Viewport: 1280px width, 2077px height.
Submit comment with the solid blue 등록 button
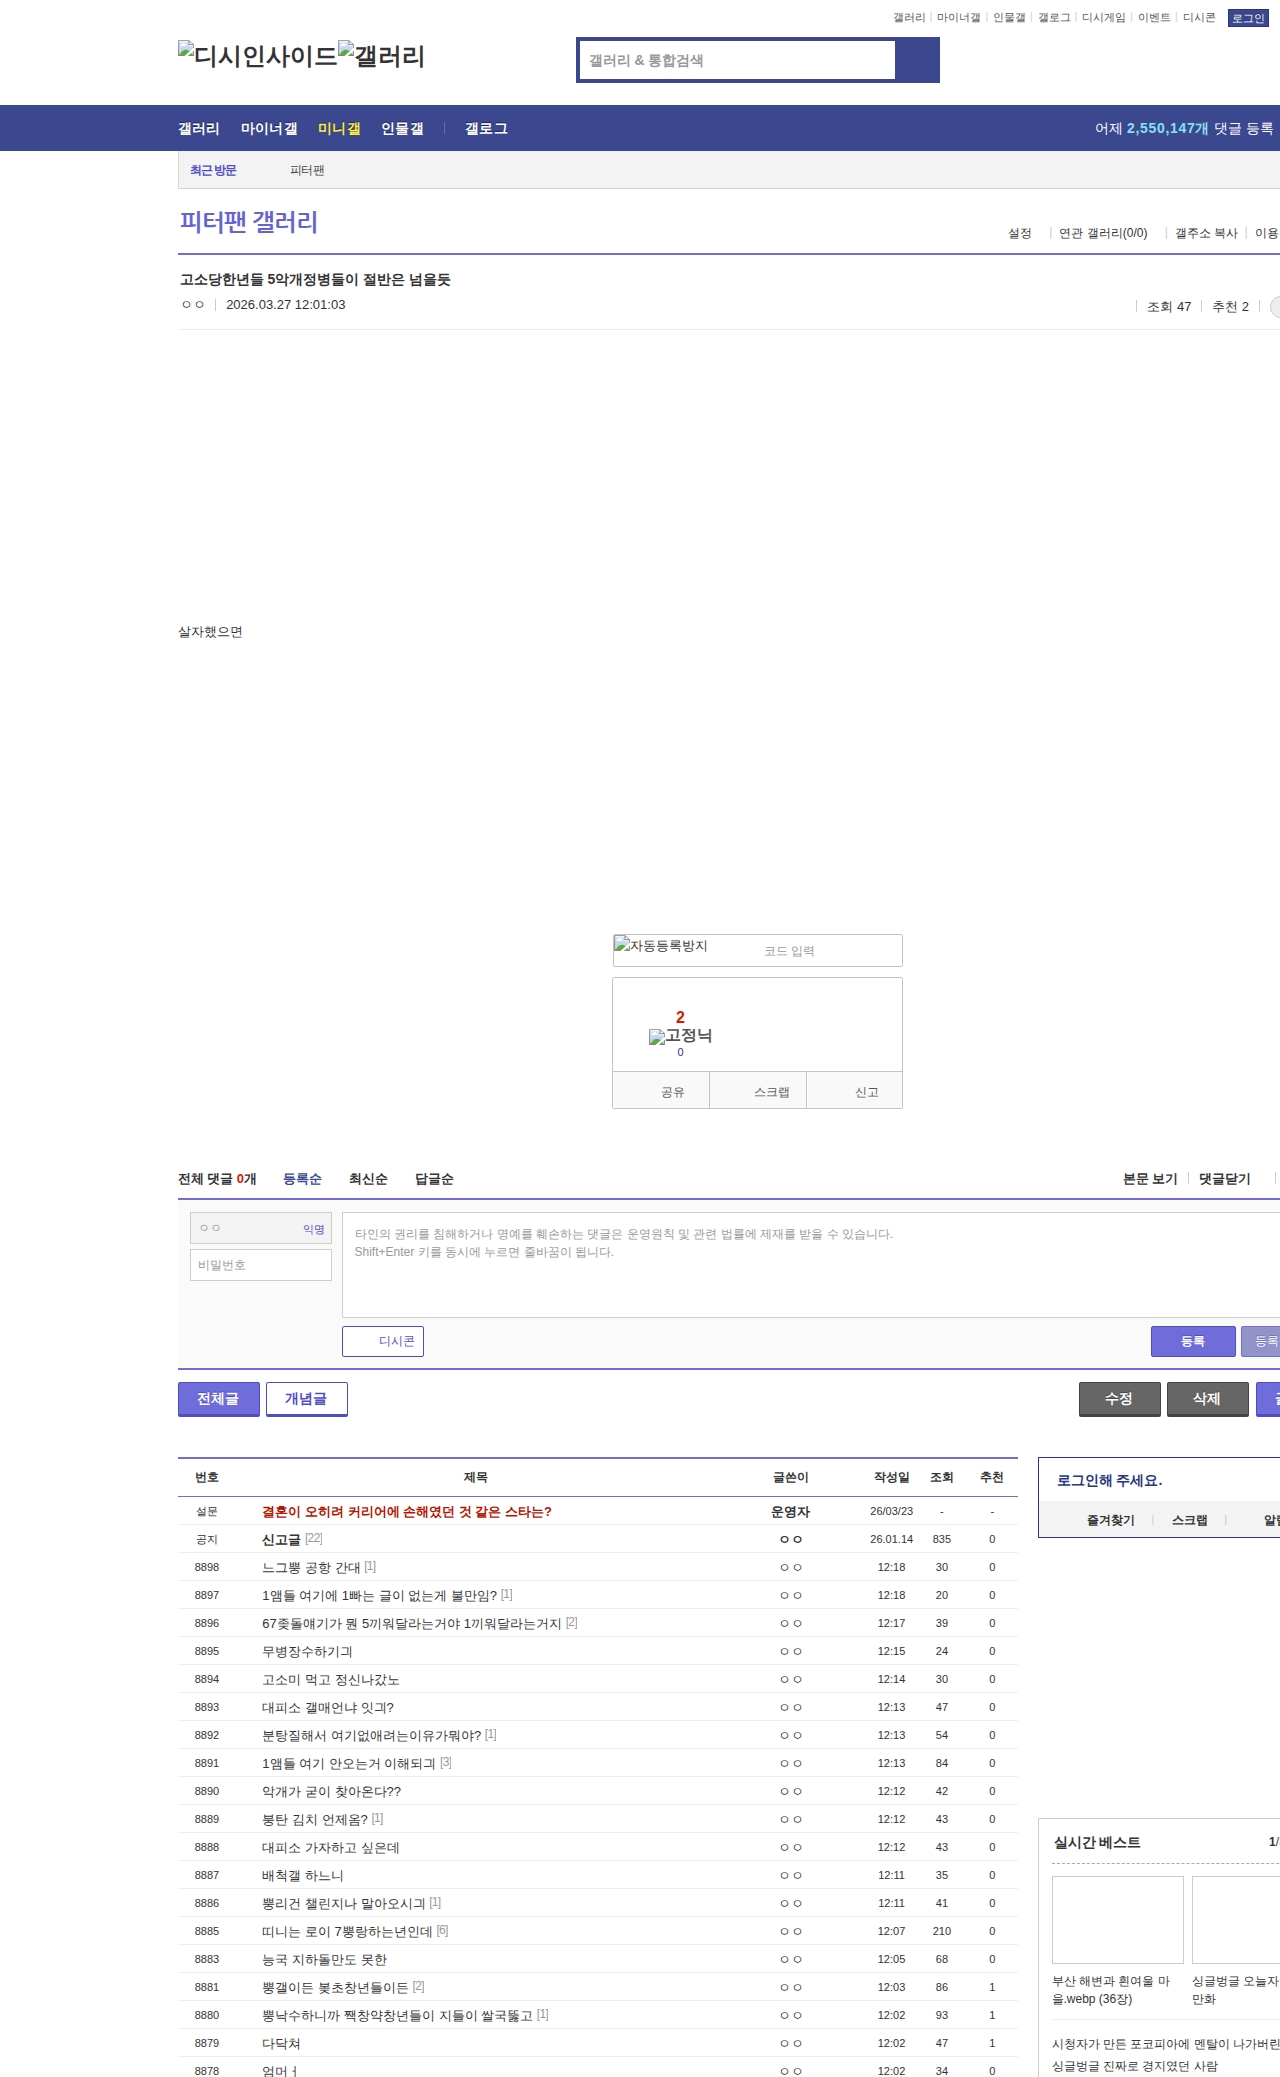(1193, 1341)
